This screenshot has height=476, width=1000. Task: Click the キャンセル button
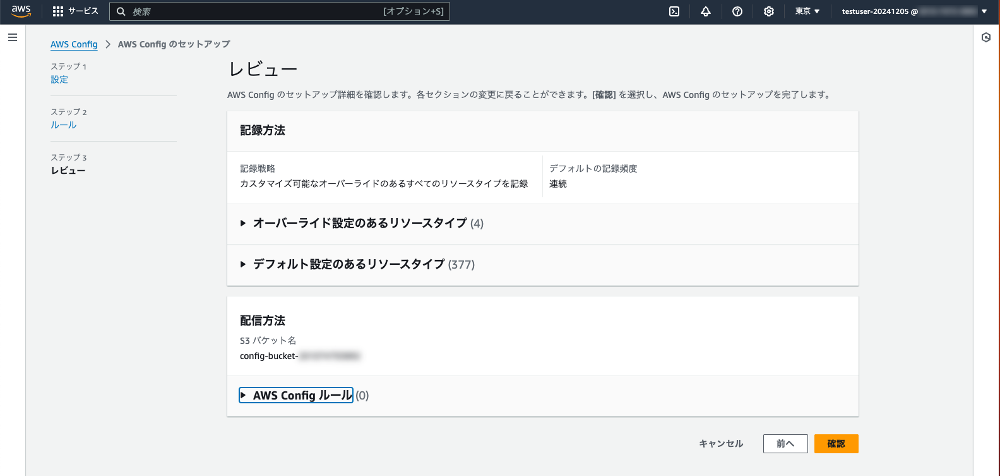pos(721,443)
